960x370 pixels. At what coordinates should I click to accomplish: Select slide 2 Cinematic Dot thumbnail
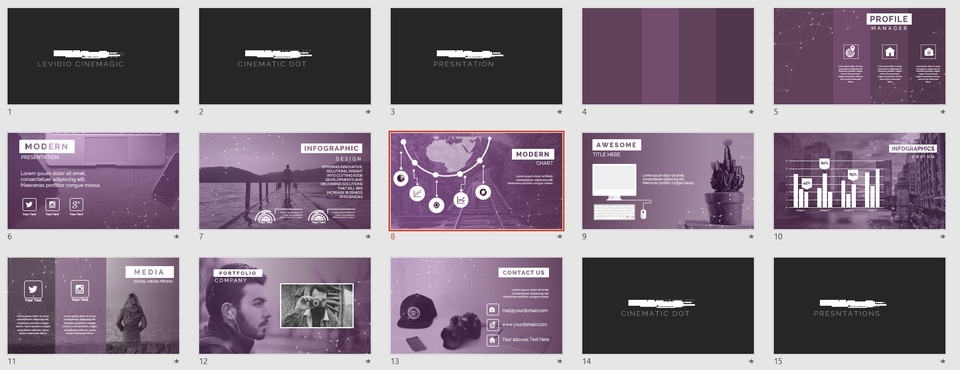[285, 56]
